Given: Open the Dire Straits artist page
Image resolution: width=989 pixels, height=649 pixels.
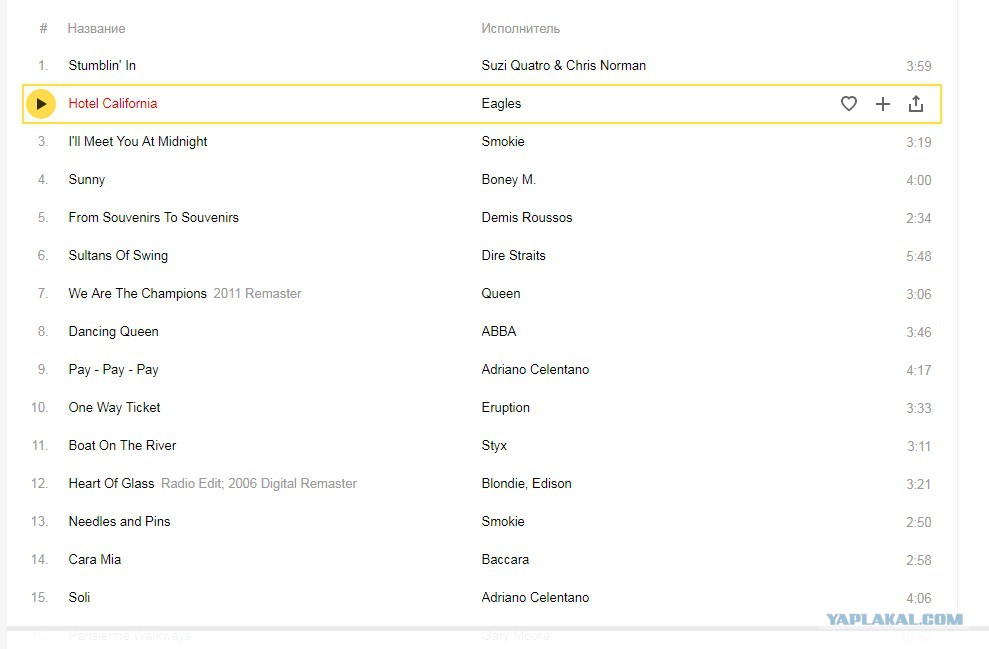Looking at the screenshot, I should pos(513,255).
